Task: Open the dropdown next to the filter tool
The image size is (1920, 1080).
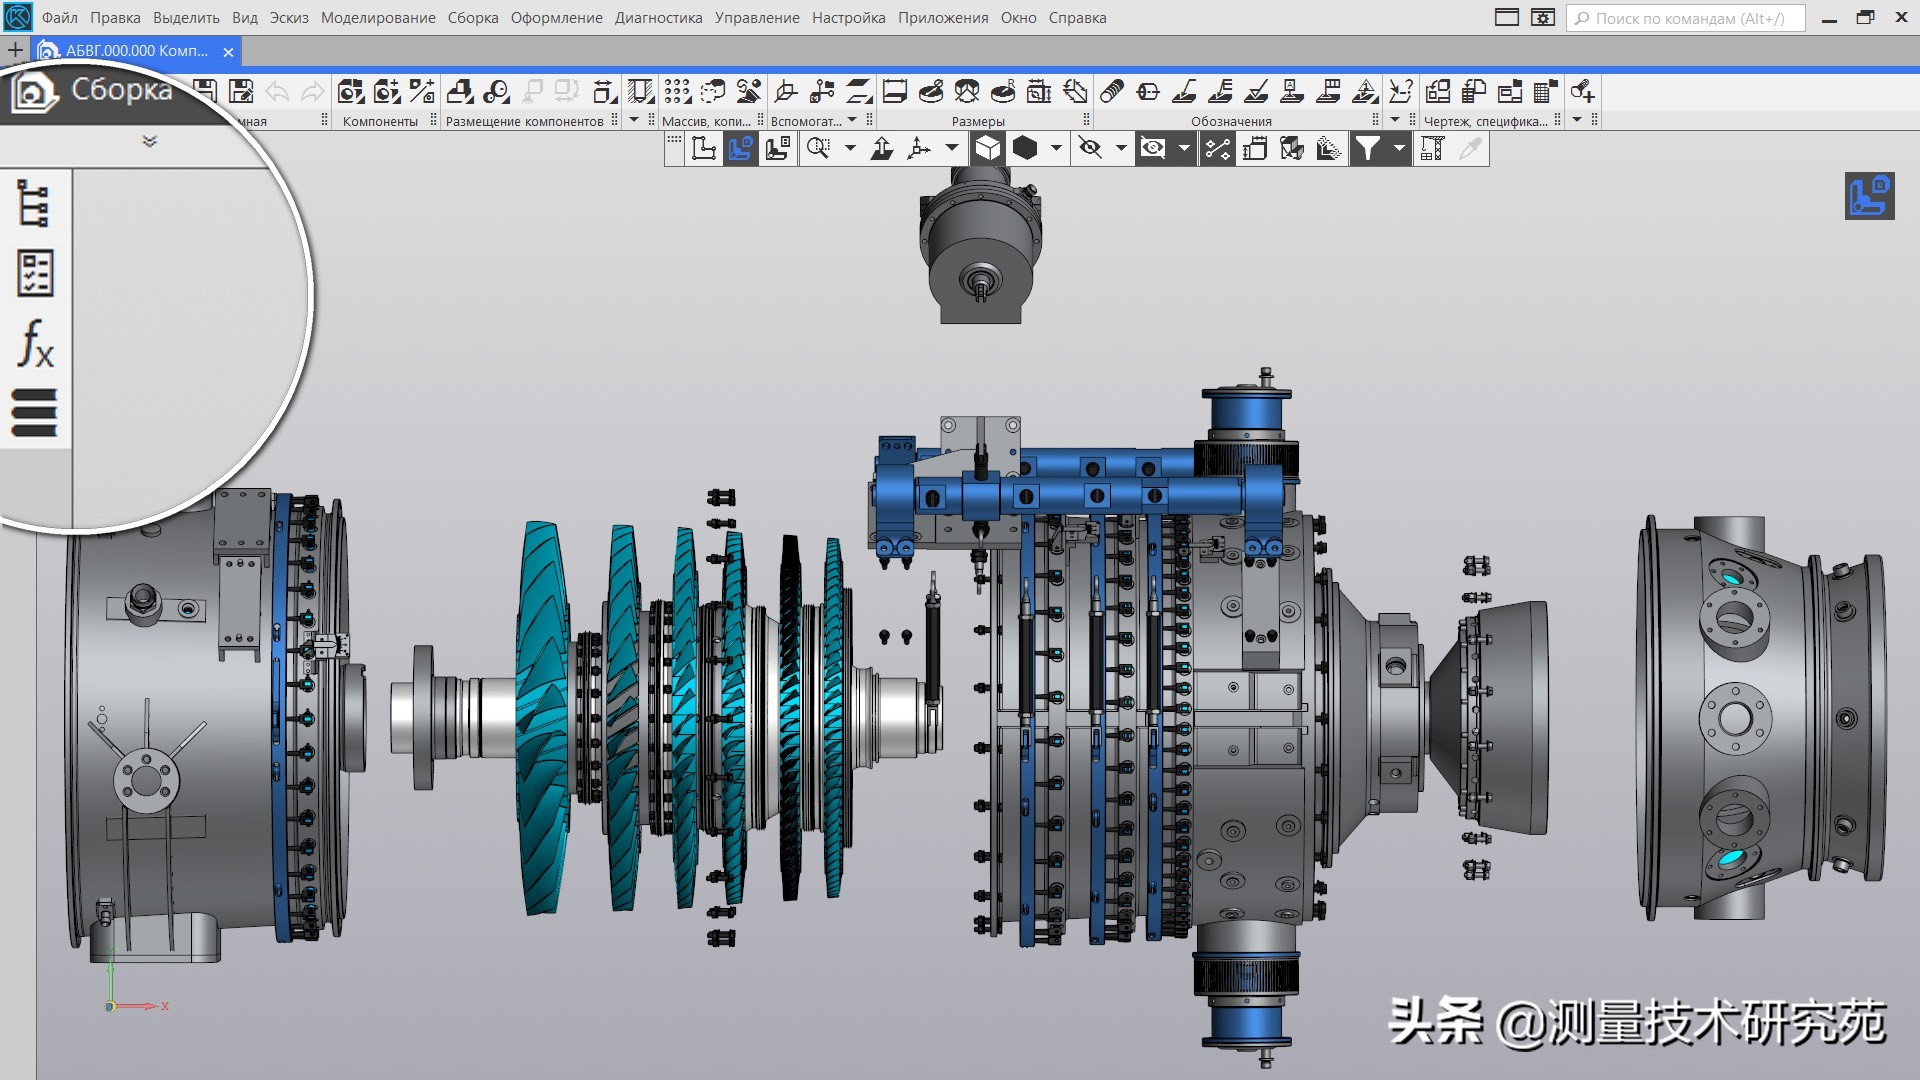Action: coord(1400,148)
